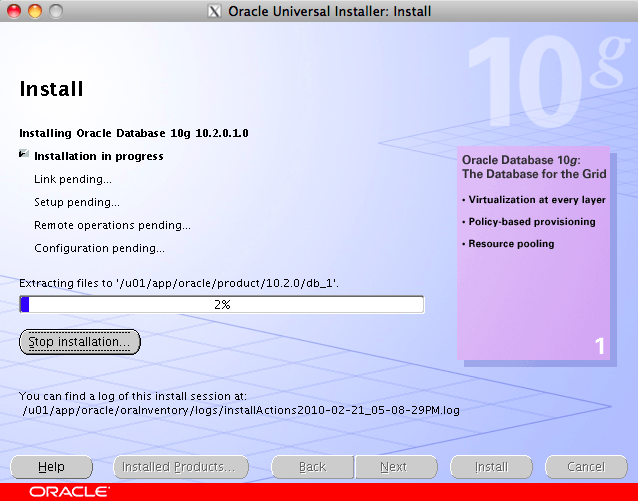This screenshot has width=638, height=501.
Task: Click the 2% extraction progress bar
Action: (x=222, y=305)
